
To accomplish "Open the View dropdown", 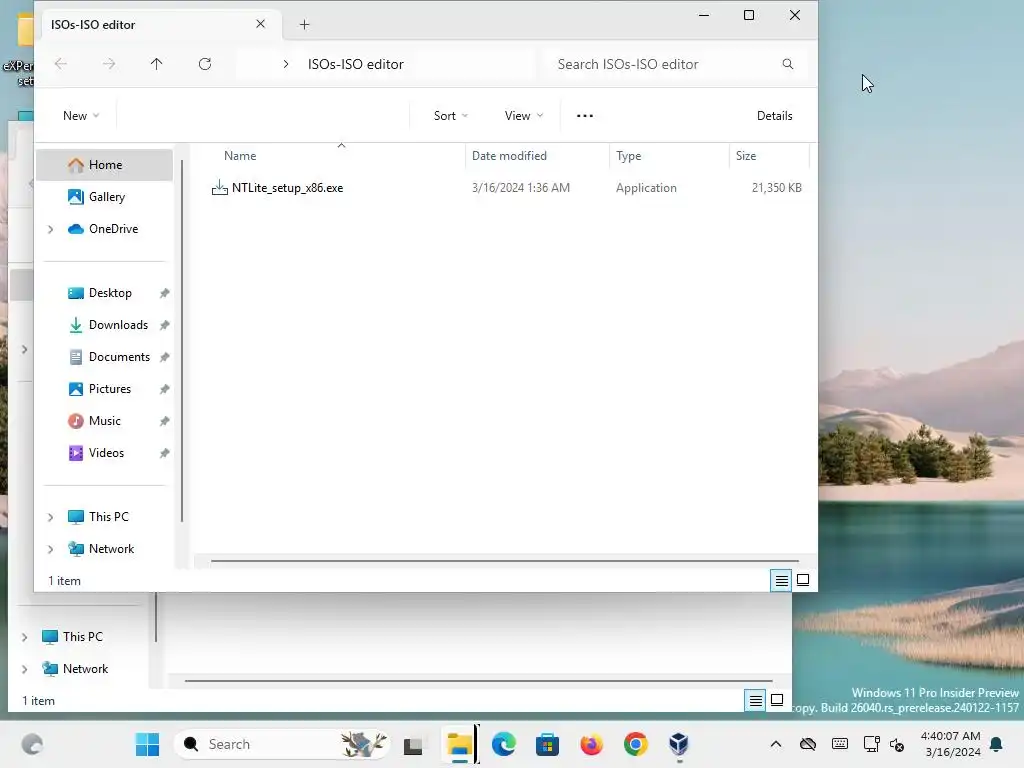I will point(524,116).
